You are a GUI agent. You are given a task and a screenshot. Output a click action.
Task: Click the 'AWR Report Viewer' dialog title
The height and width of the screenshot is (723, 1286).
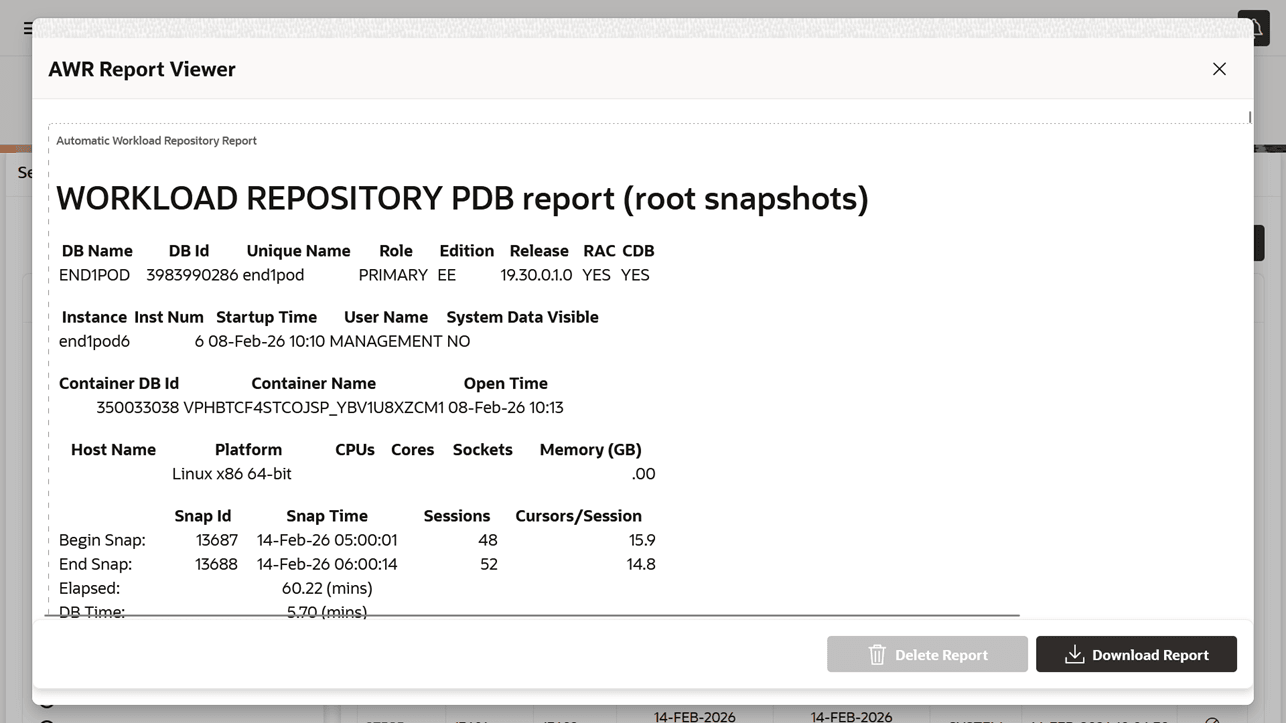point(142,69)
